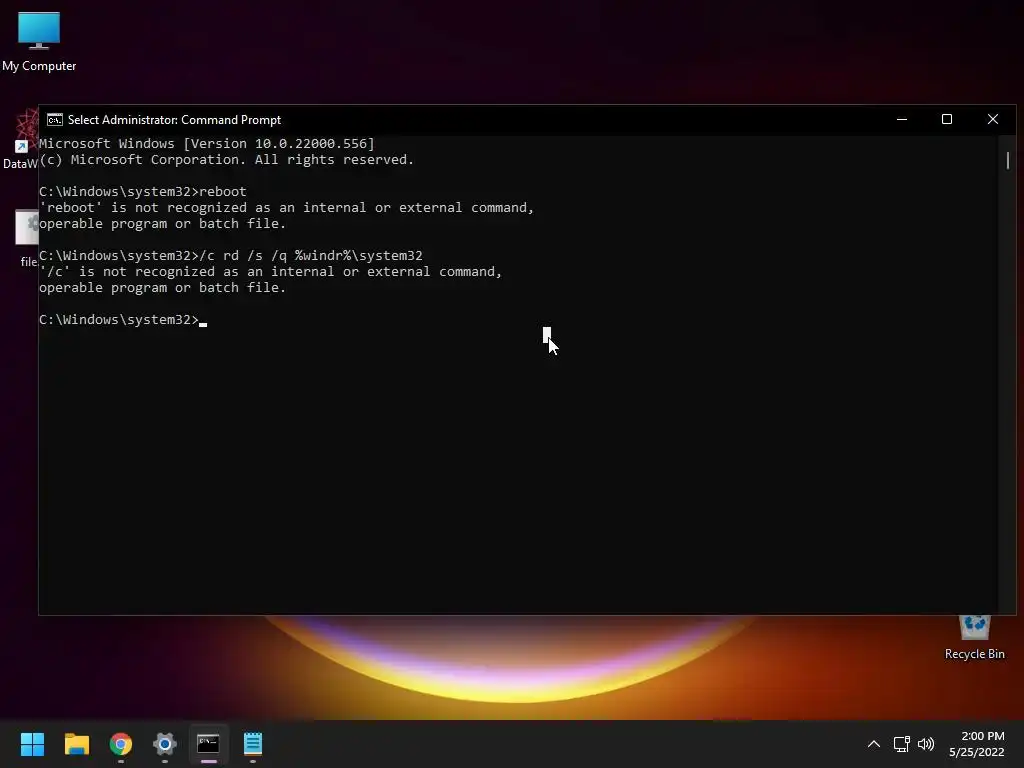
Task: Show hidden system tray icons
Action: point(874,744)
